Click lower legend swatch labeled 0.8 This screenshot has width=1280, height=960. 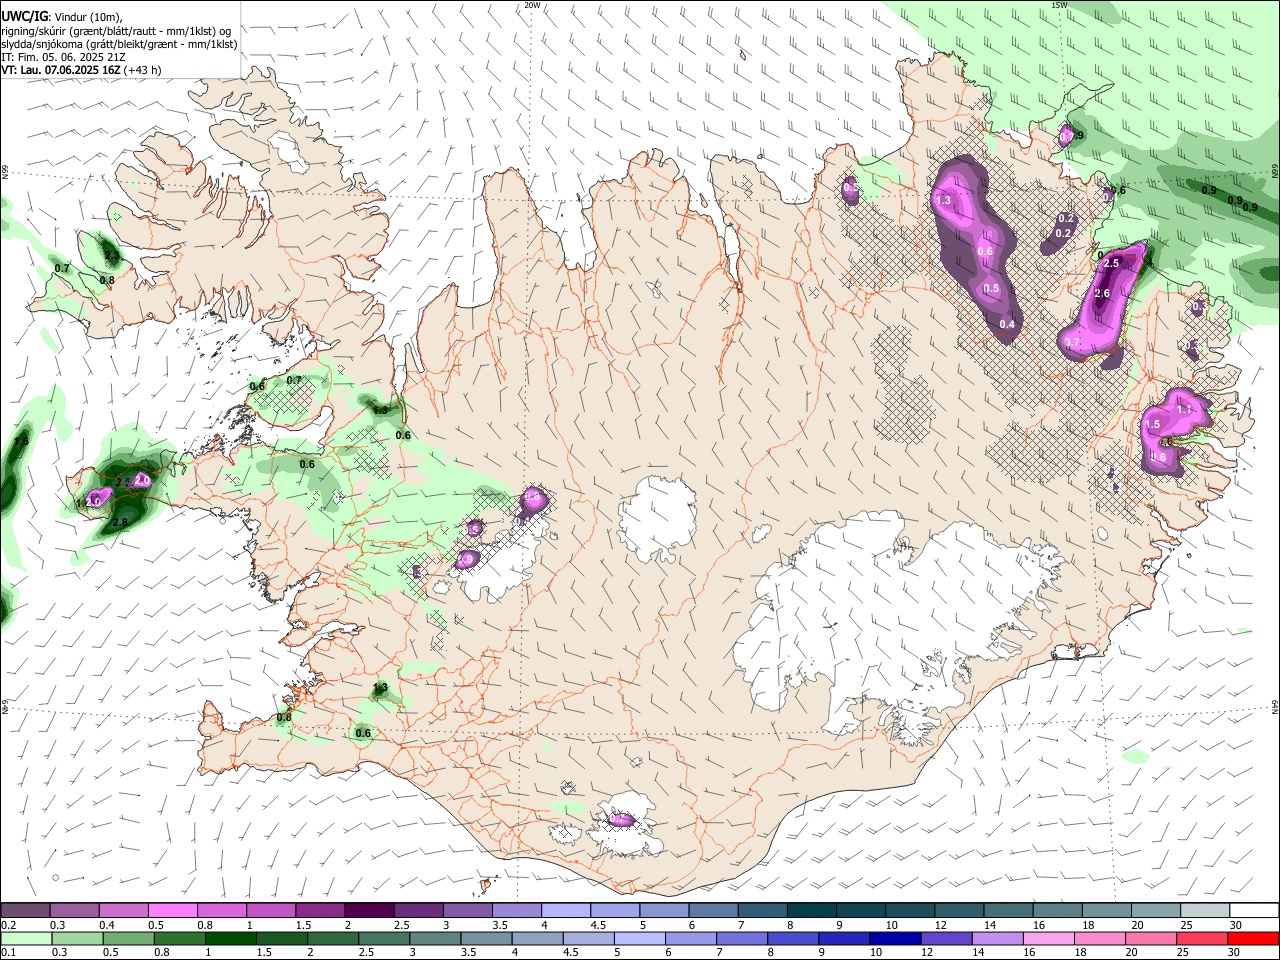coord(180,938)
